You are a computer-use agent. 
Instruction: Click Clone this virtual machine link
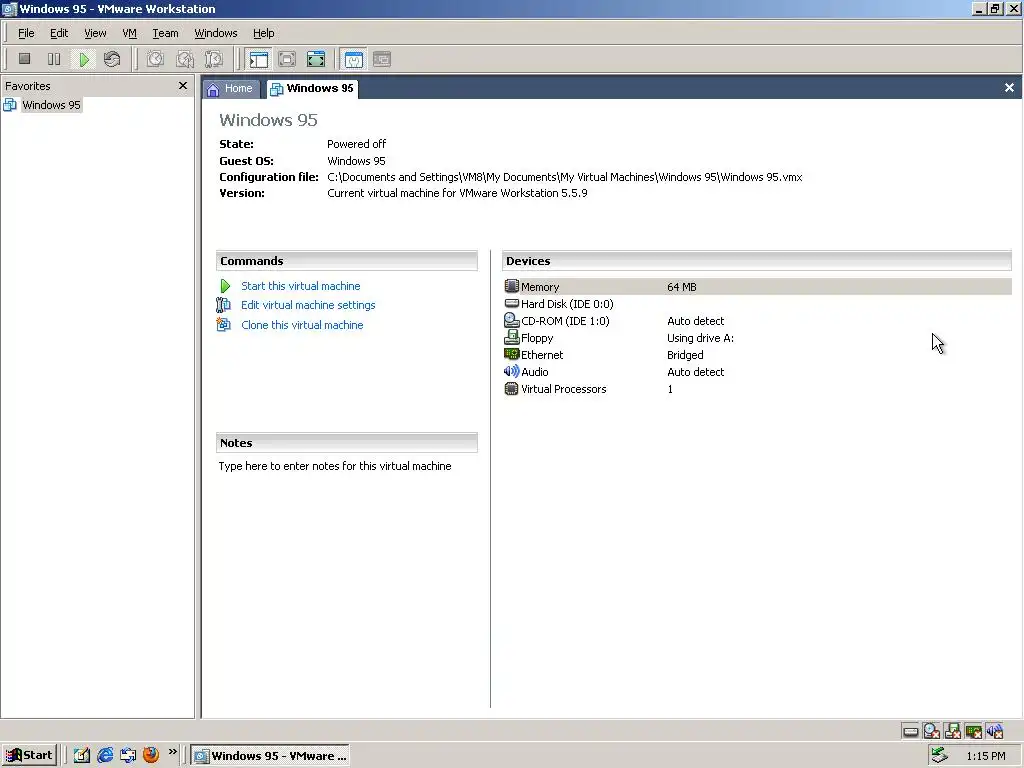[x=302, y=325]
